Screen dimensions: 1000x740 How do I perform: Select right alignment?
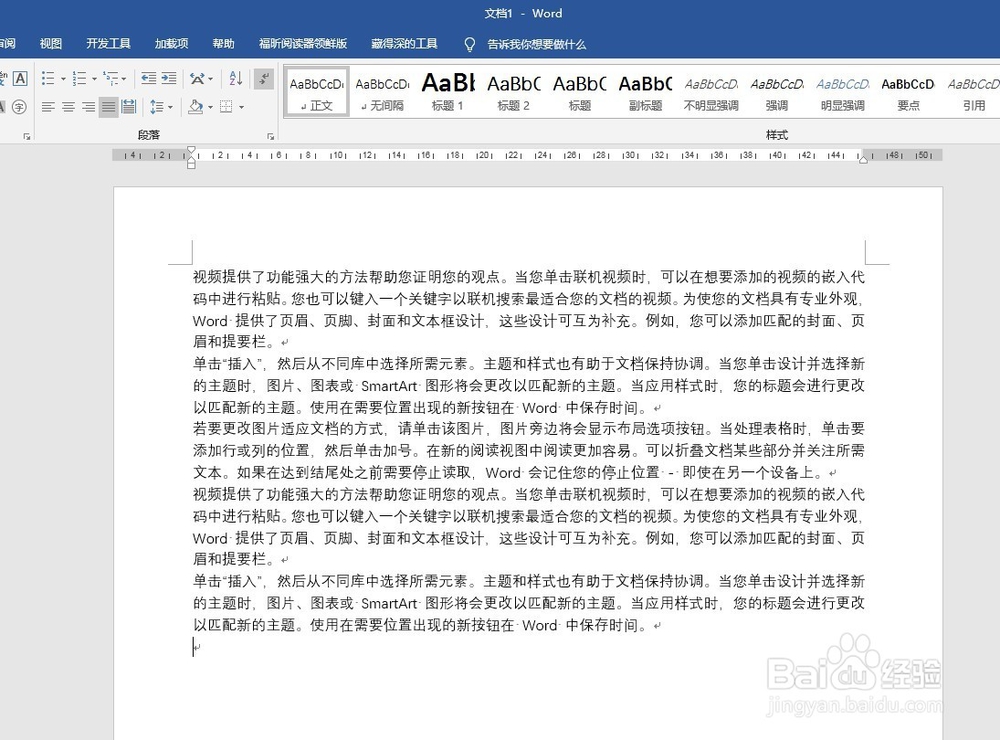[x=88, y=107]
